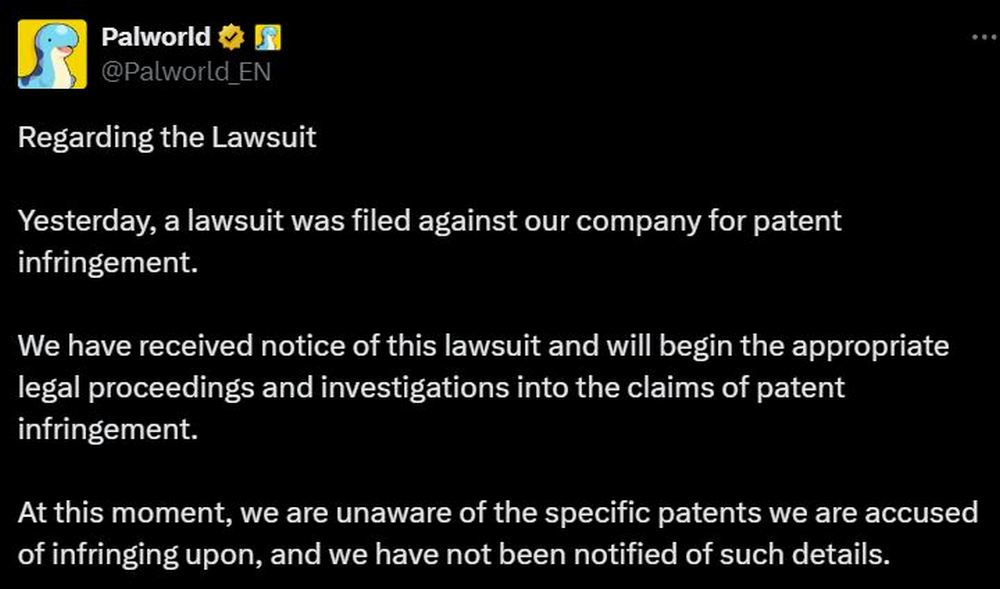1000x589 pixels.
Task: Open the Palworld display name link
Action: pos(156,38)
